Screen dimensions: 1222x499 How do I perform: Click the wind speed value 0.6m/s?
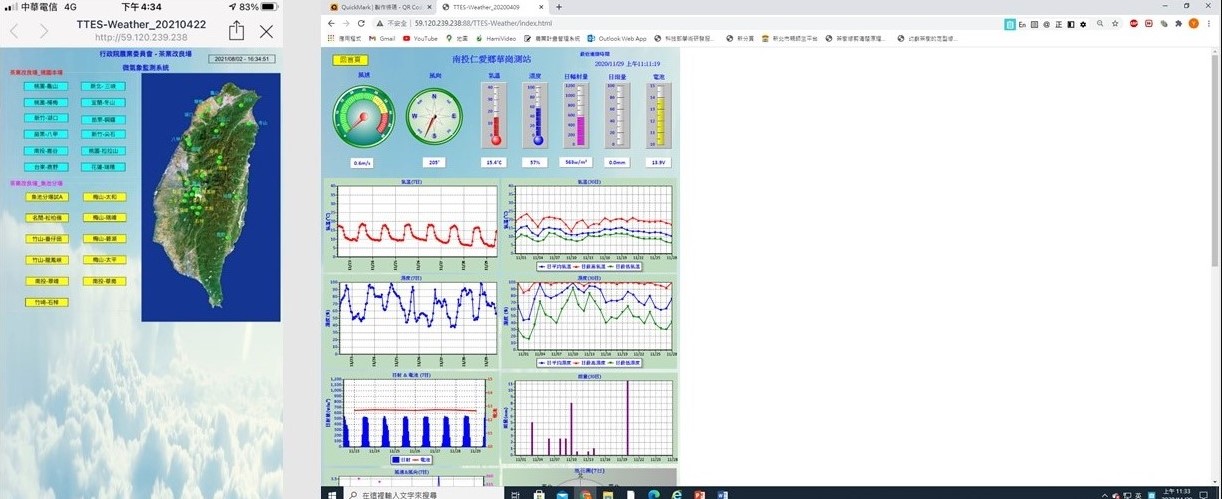[x=362, y=161]
